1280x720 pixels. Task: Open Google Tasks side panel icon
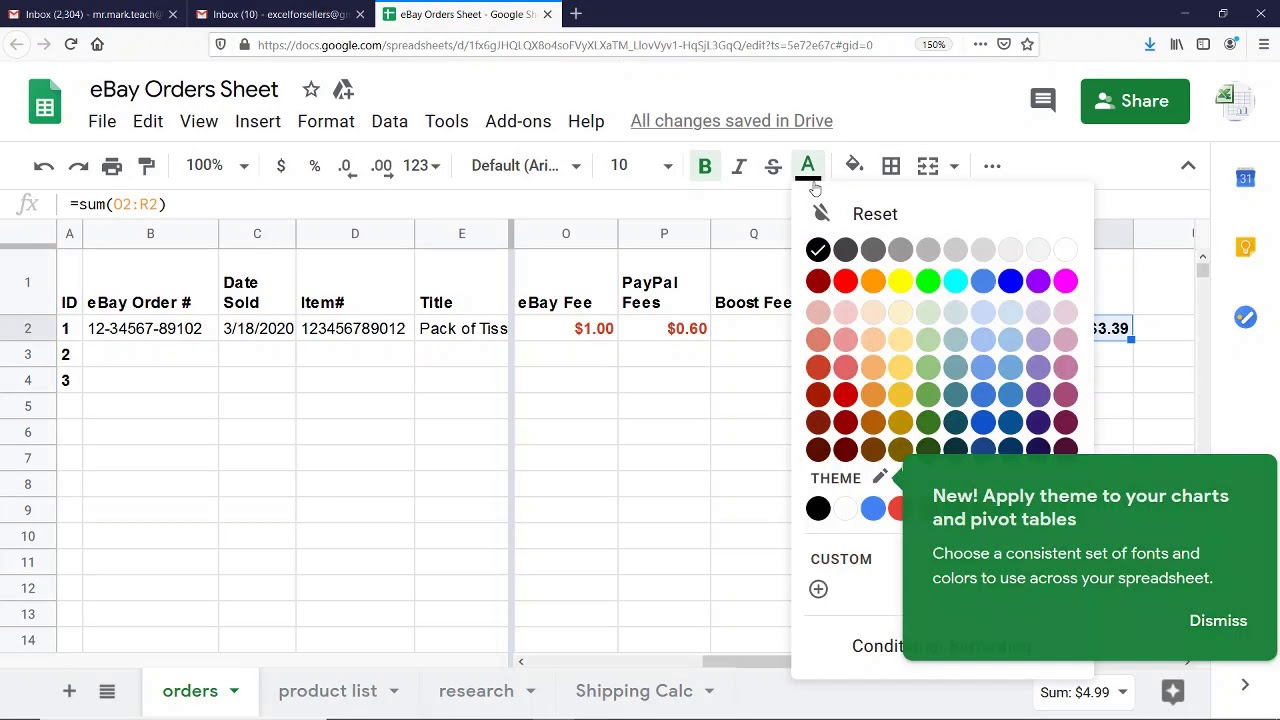(x=1245, y=317)
